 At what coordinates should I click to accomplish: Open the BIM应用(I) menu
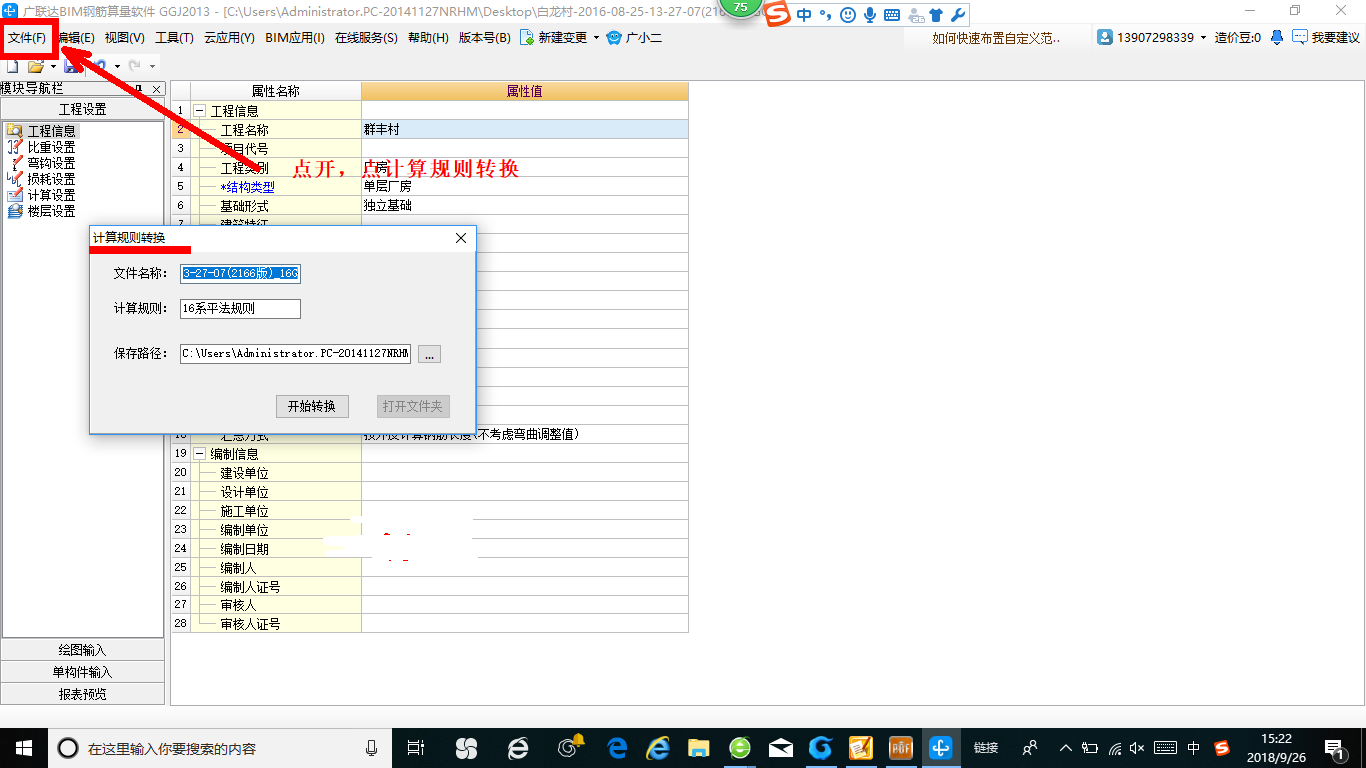(295, 38)
